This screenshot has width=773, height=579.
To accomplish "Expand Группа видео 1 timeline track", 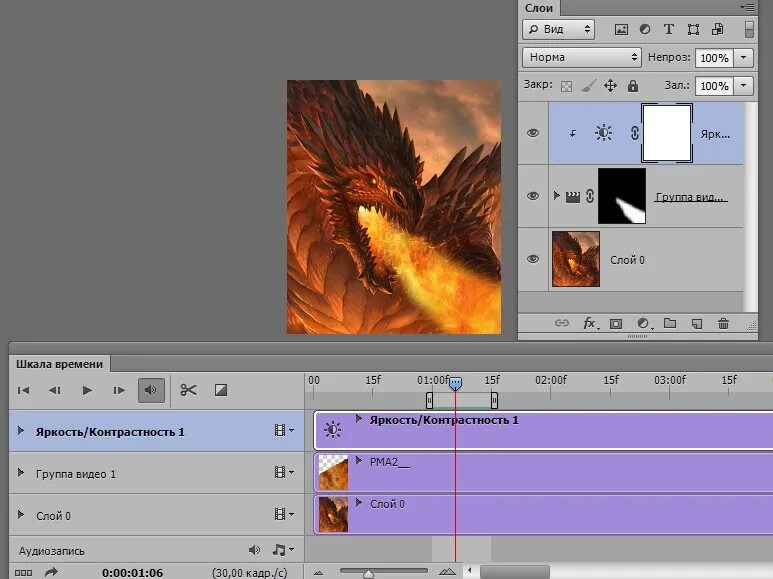I will pyautogui.click(x=21, y=472).
